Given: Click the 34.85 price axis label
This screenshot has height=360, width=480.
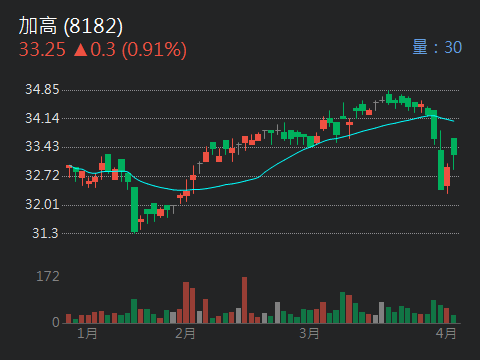Looking at the screenshot, I should (42, 89).
